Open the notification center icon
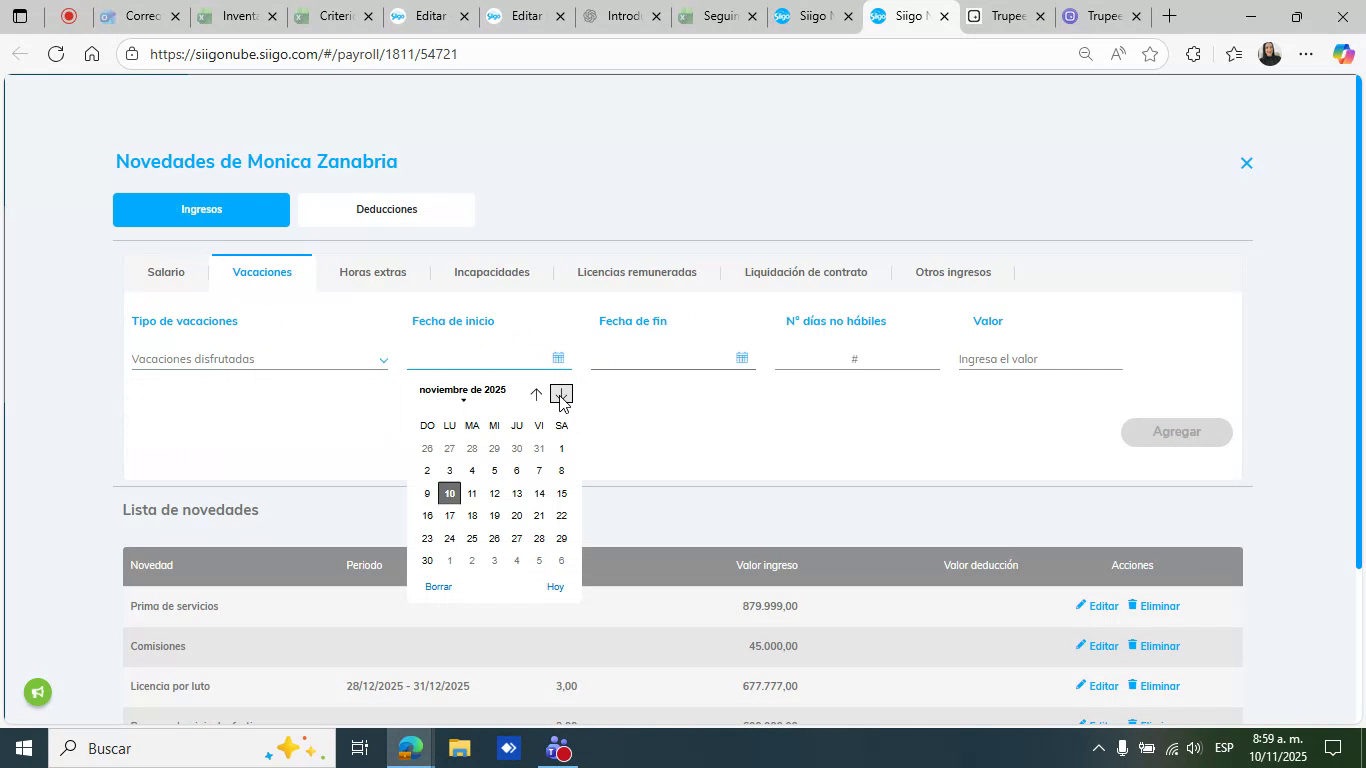1366x768 pixels. [x=1332, y=748]
